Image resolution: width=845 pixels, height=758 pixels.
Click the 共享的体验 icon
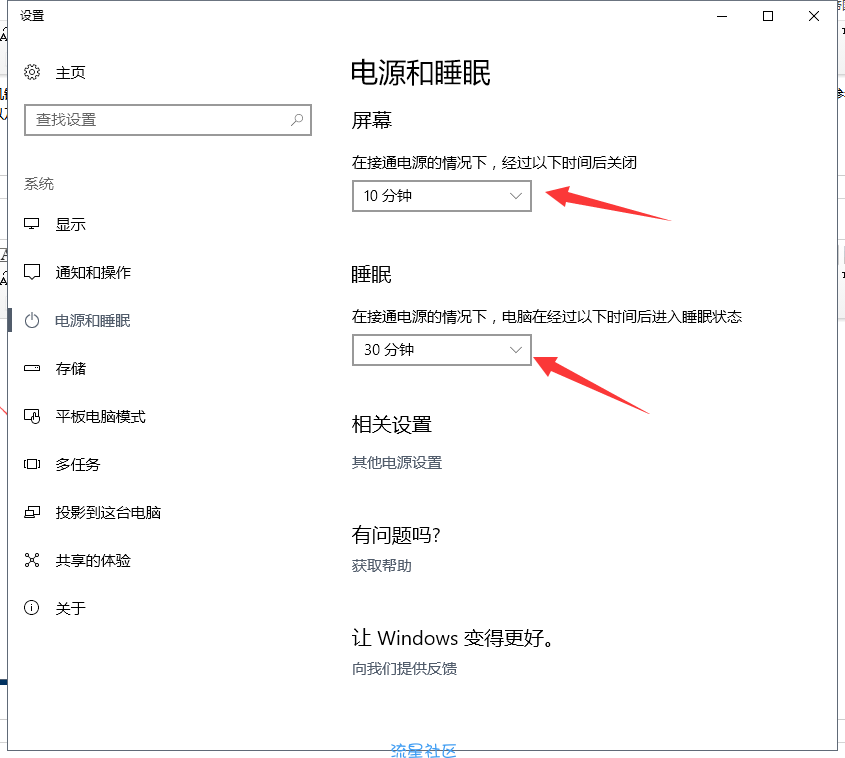click(32, 560)
